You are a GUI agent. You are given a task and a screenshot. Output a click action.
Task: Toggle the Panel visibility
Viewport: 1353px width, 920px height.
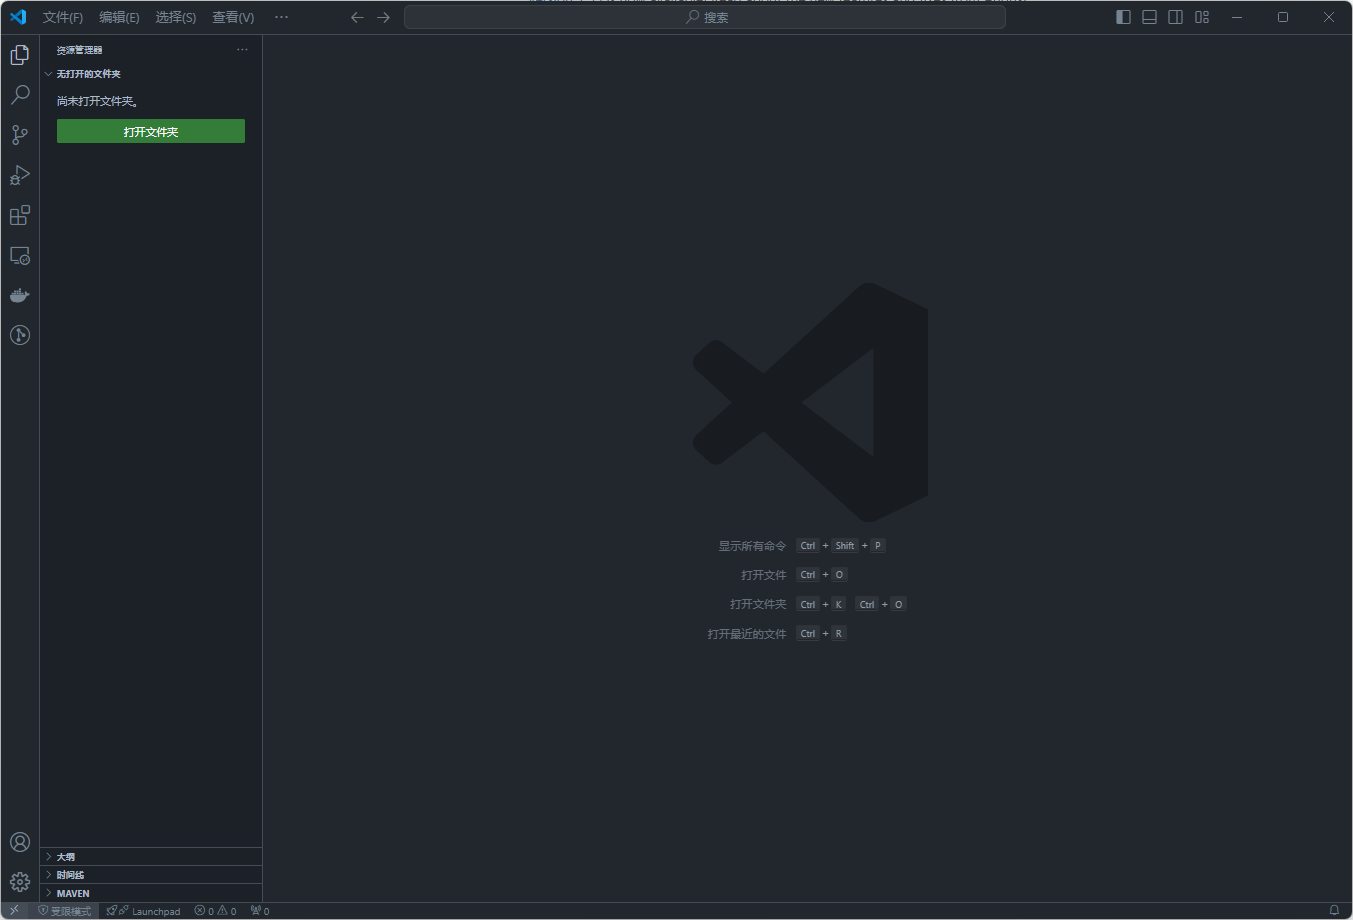(x=1148, y=16)
